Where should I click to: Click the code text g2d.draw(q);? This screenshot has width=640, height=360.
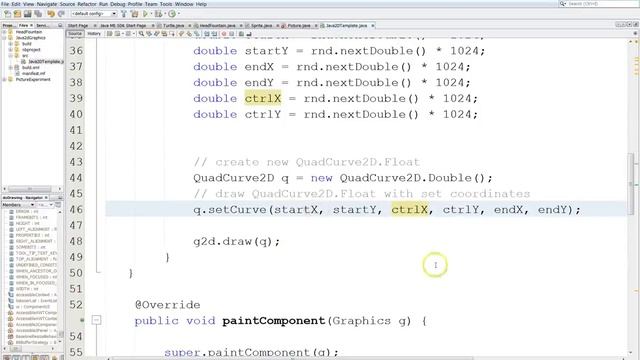tap(236, 241)
